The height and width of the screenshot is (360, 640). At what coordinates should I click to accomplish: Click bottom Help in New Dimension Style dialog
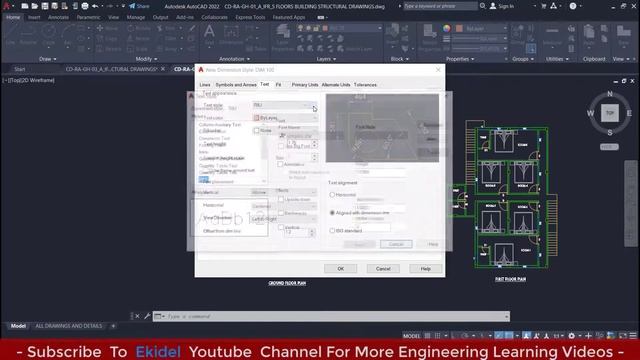pos(425,269)
